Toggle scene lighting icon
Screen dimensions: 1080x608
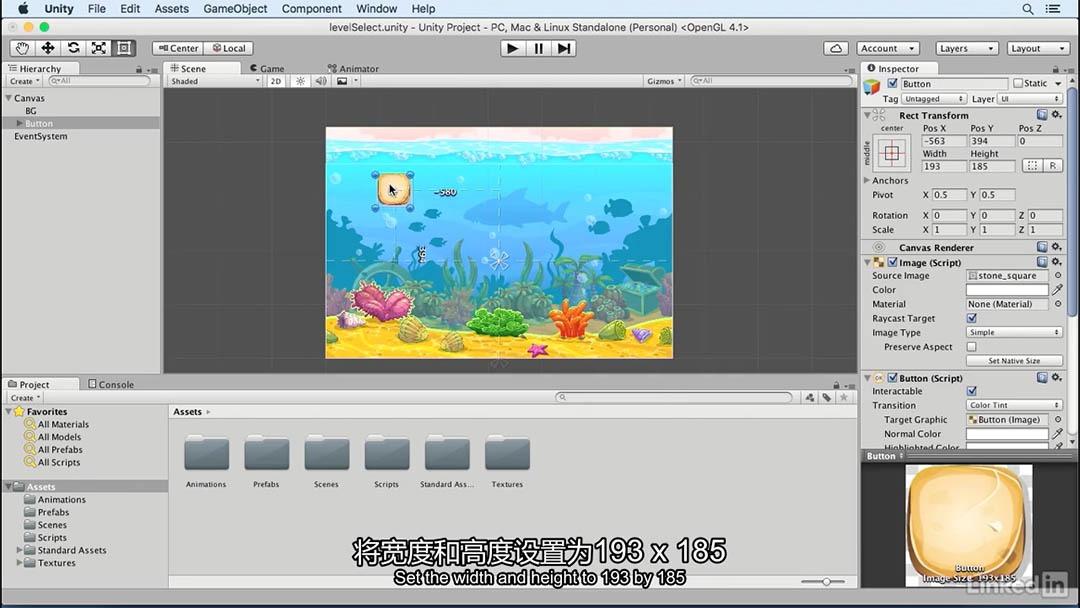pyautogui.click(x=300, y=81)
